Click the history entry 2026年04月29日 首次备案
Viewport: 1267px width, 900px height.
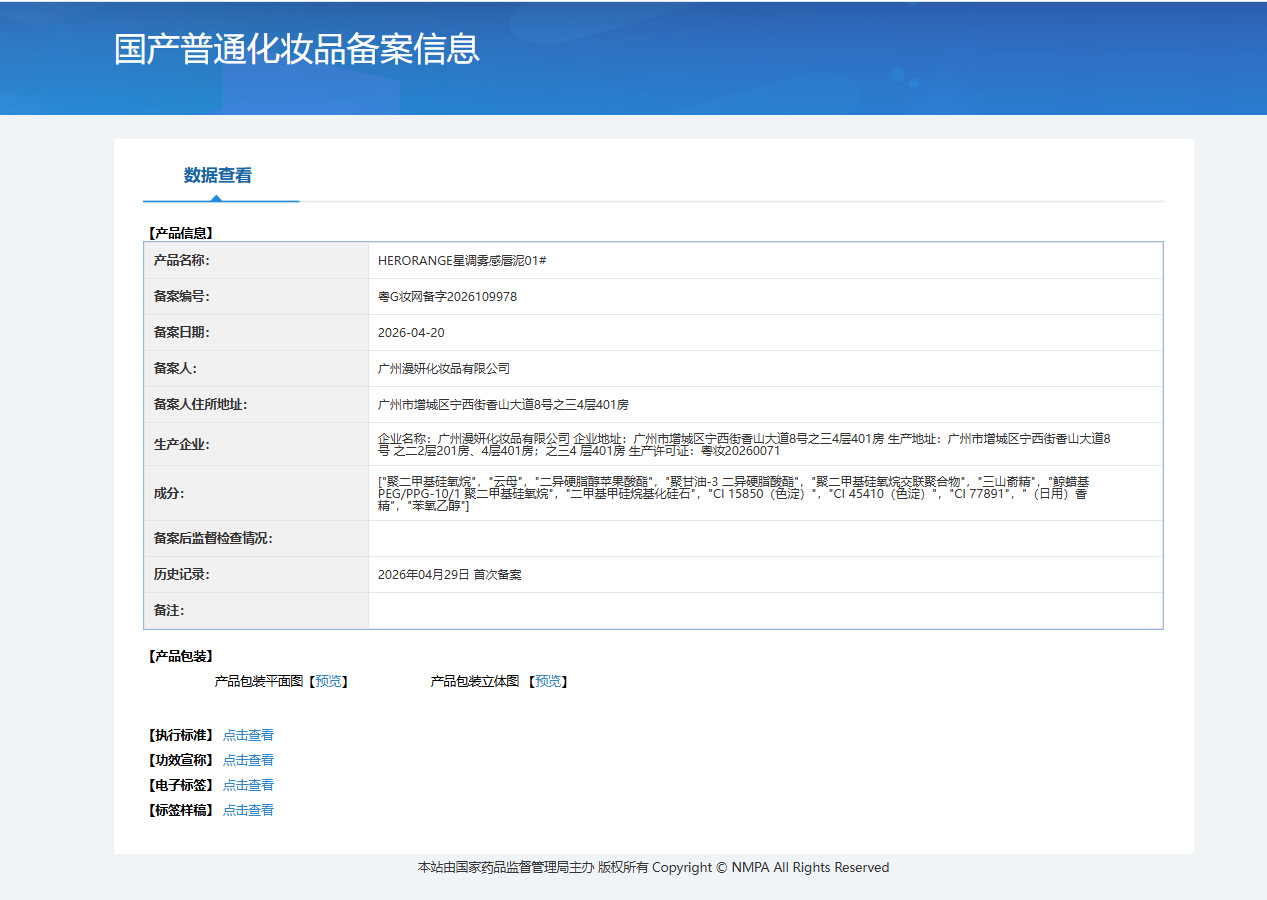coord(450,575)
